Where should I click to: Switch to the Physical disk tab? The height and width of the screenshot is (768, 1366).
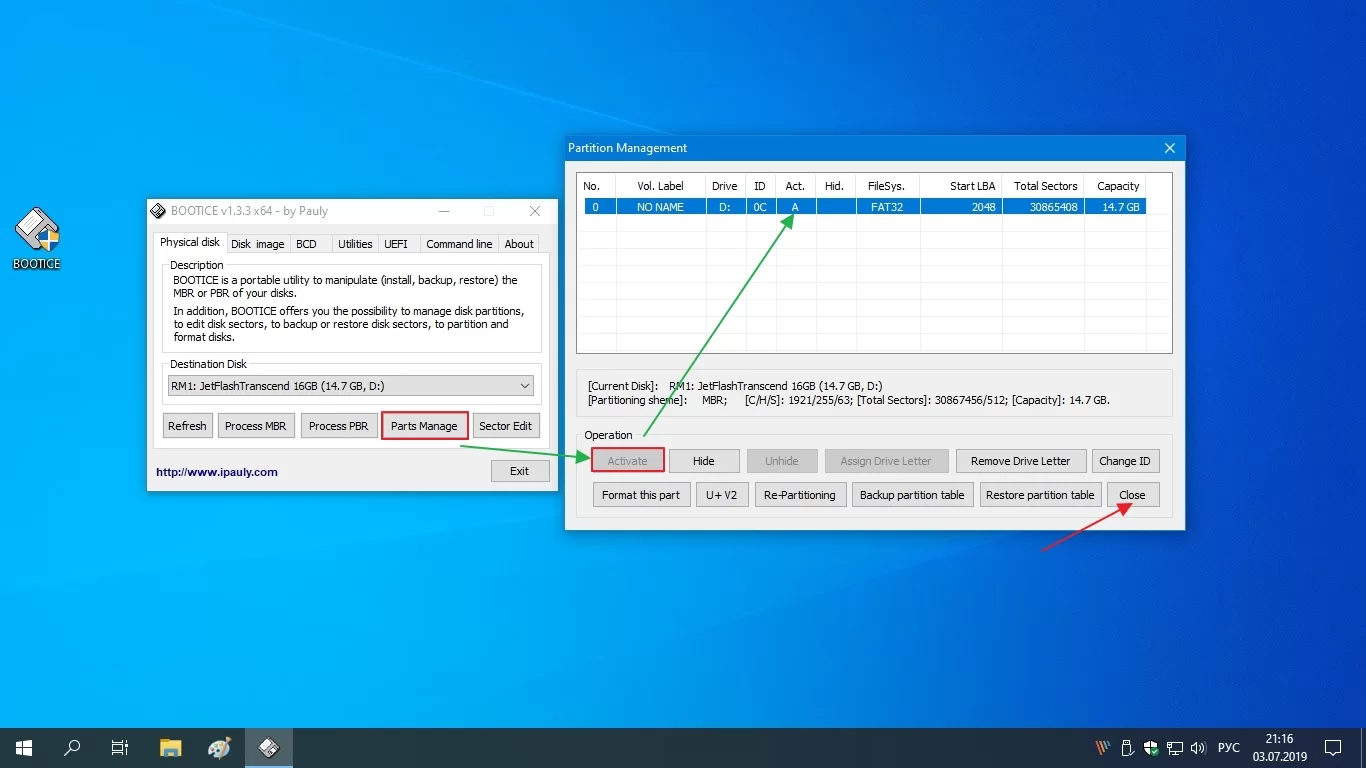click(190, 242)
